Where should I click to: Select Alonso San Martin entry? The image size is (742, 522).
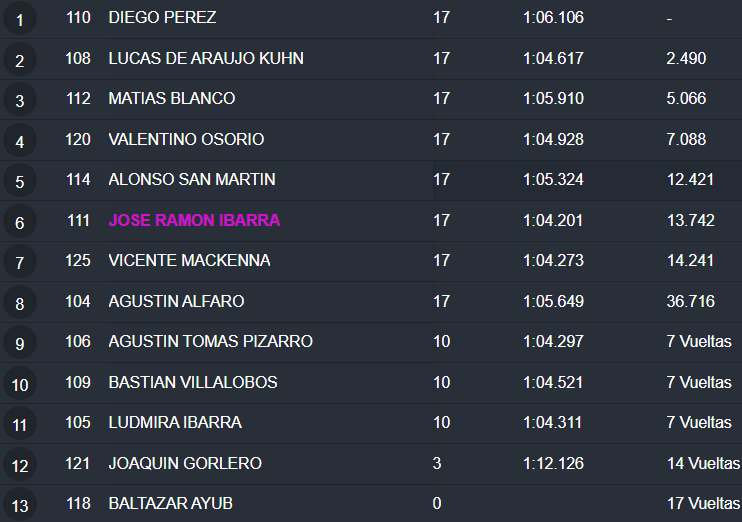point(192,180)
